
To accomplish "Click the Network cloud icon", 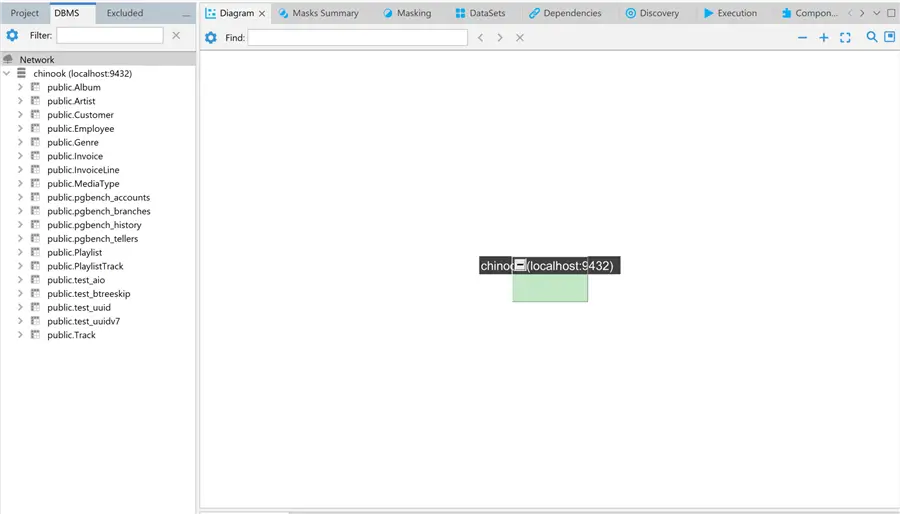I will [x=8, y=59].
